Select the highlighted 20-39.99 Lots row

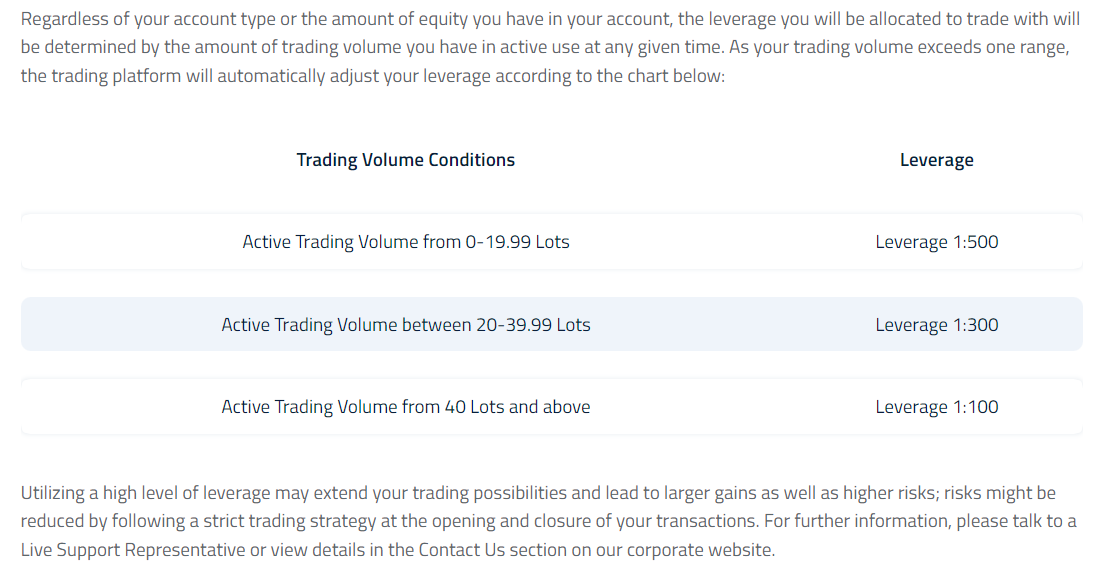point(551,324)
